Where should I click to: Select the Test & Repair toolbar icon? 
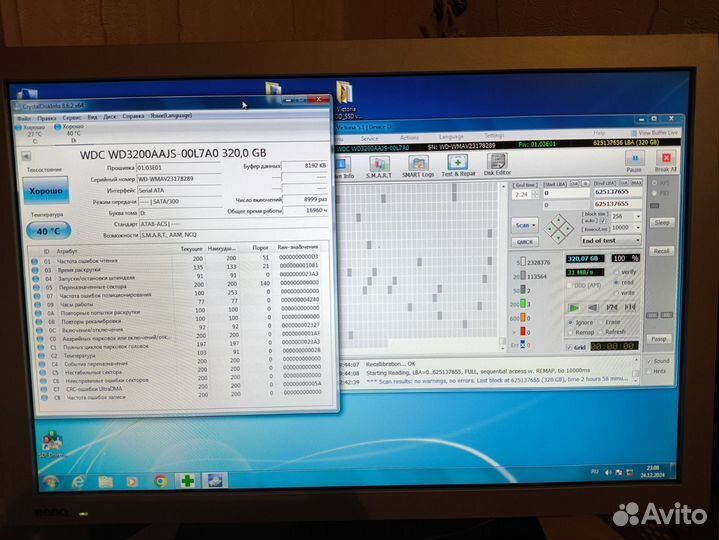(459, 164)
